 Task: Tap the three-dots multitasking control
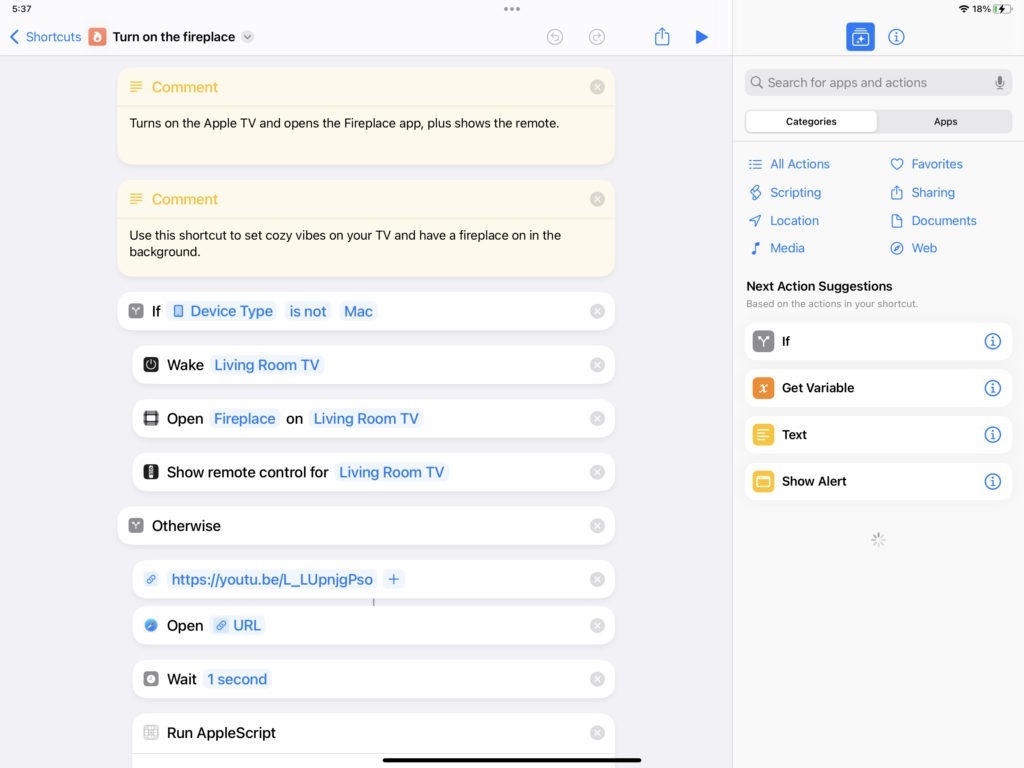512,9
